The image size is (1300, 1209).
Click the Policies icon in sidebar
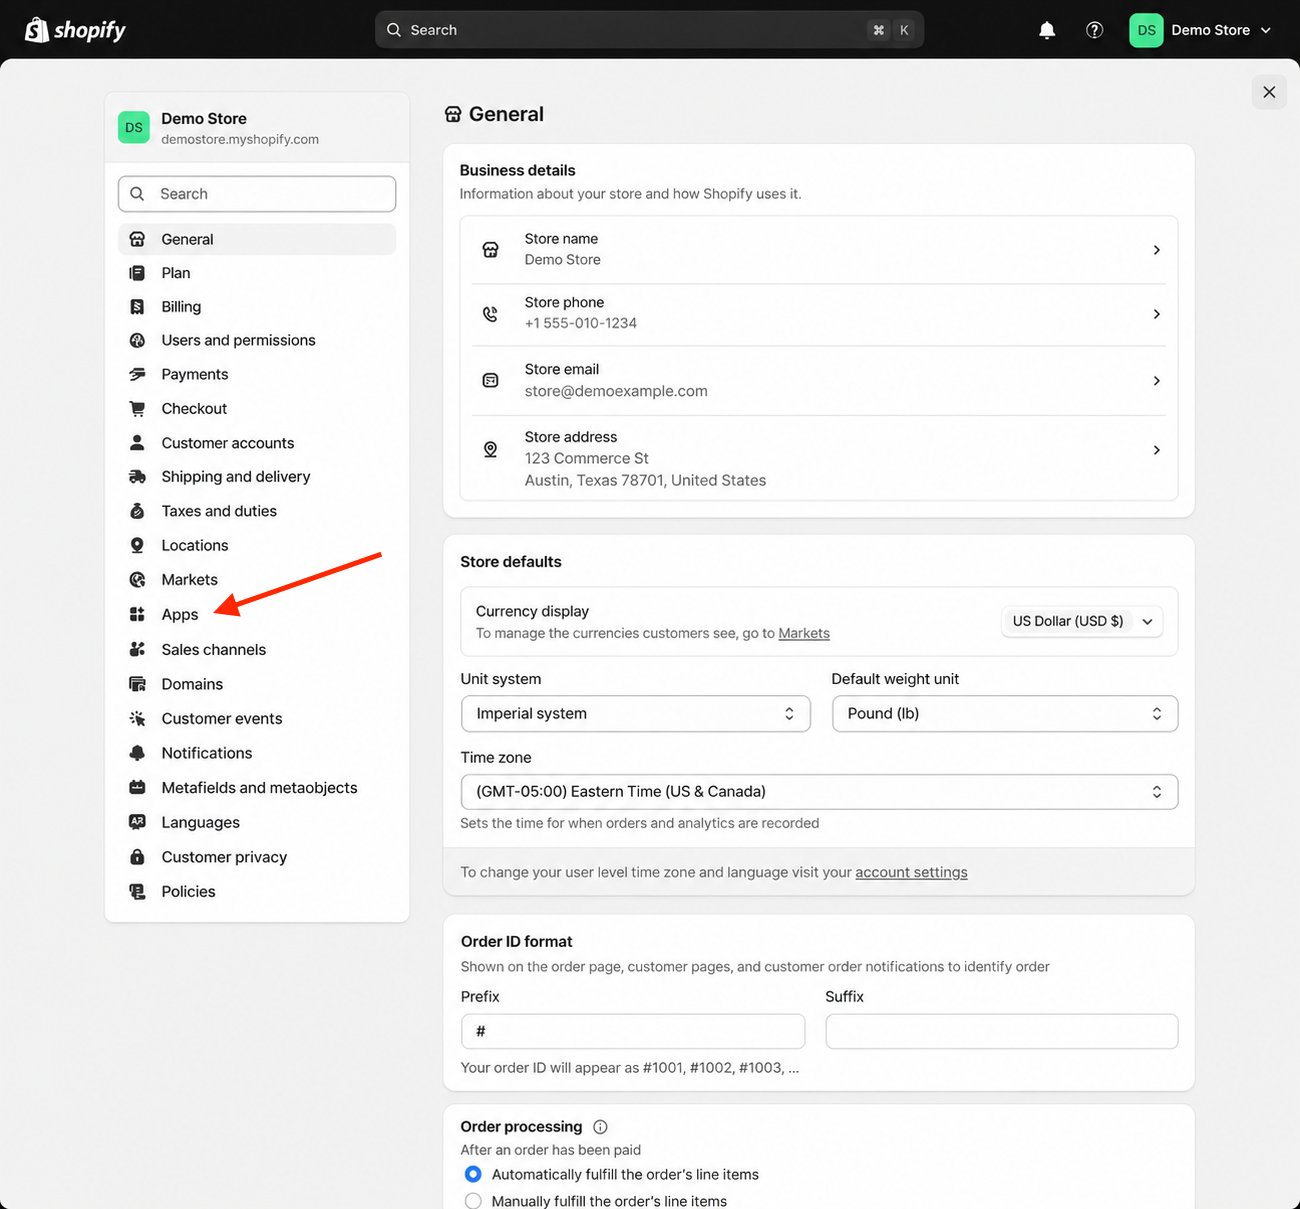pos(137,891)
